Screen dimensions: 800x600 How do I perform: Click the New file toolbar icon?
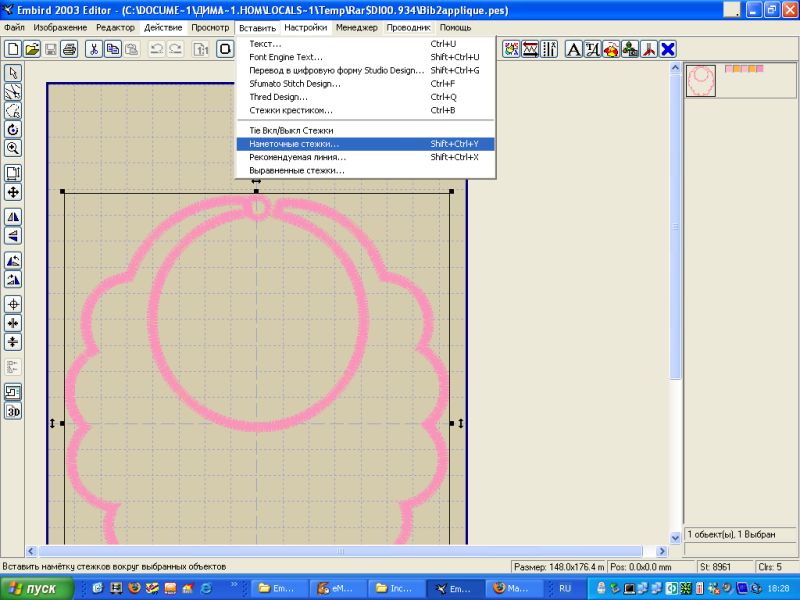point(14,49)
